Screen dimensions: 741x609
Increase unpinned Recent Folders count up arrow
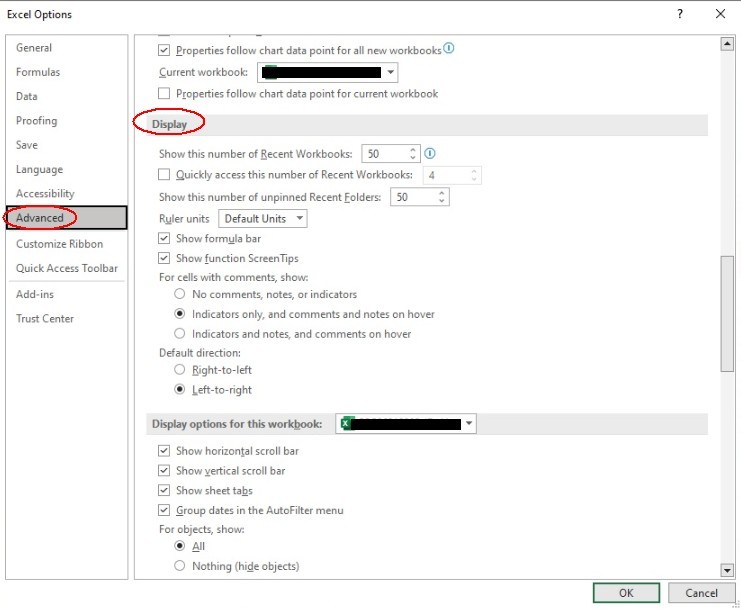(441, 193)
